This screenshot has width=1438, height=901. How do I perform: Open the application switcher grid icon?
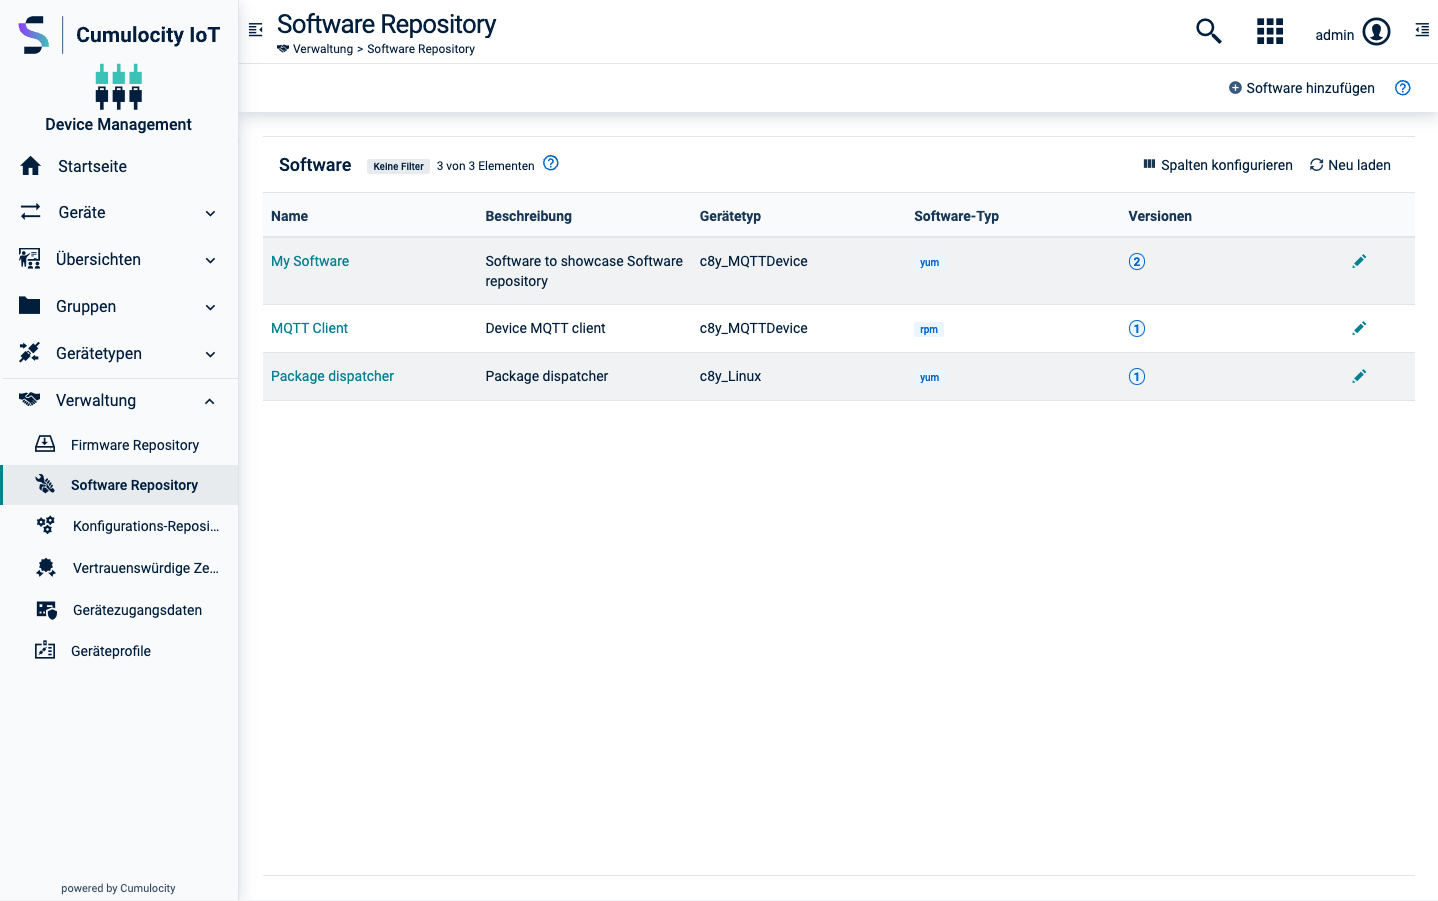tap(1270, 31)
